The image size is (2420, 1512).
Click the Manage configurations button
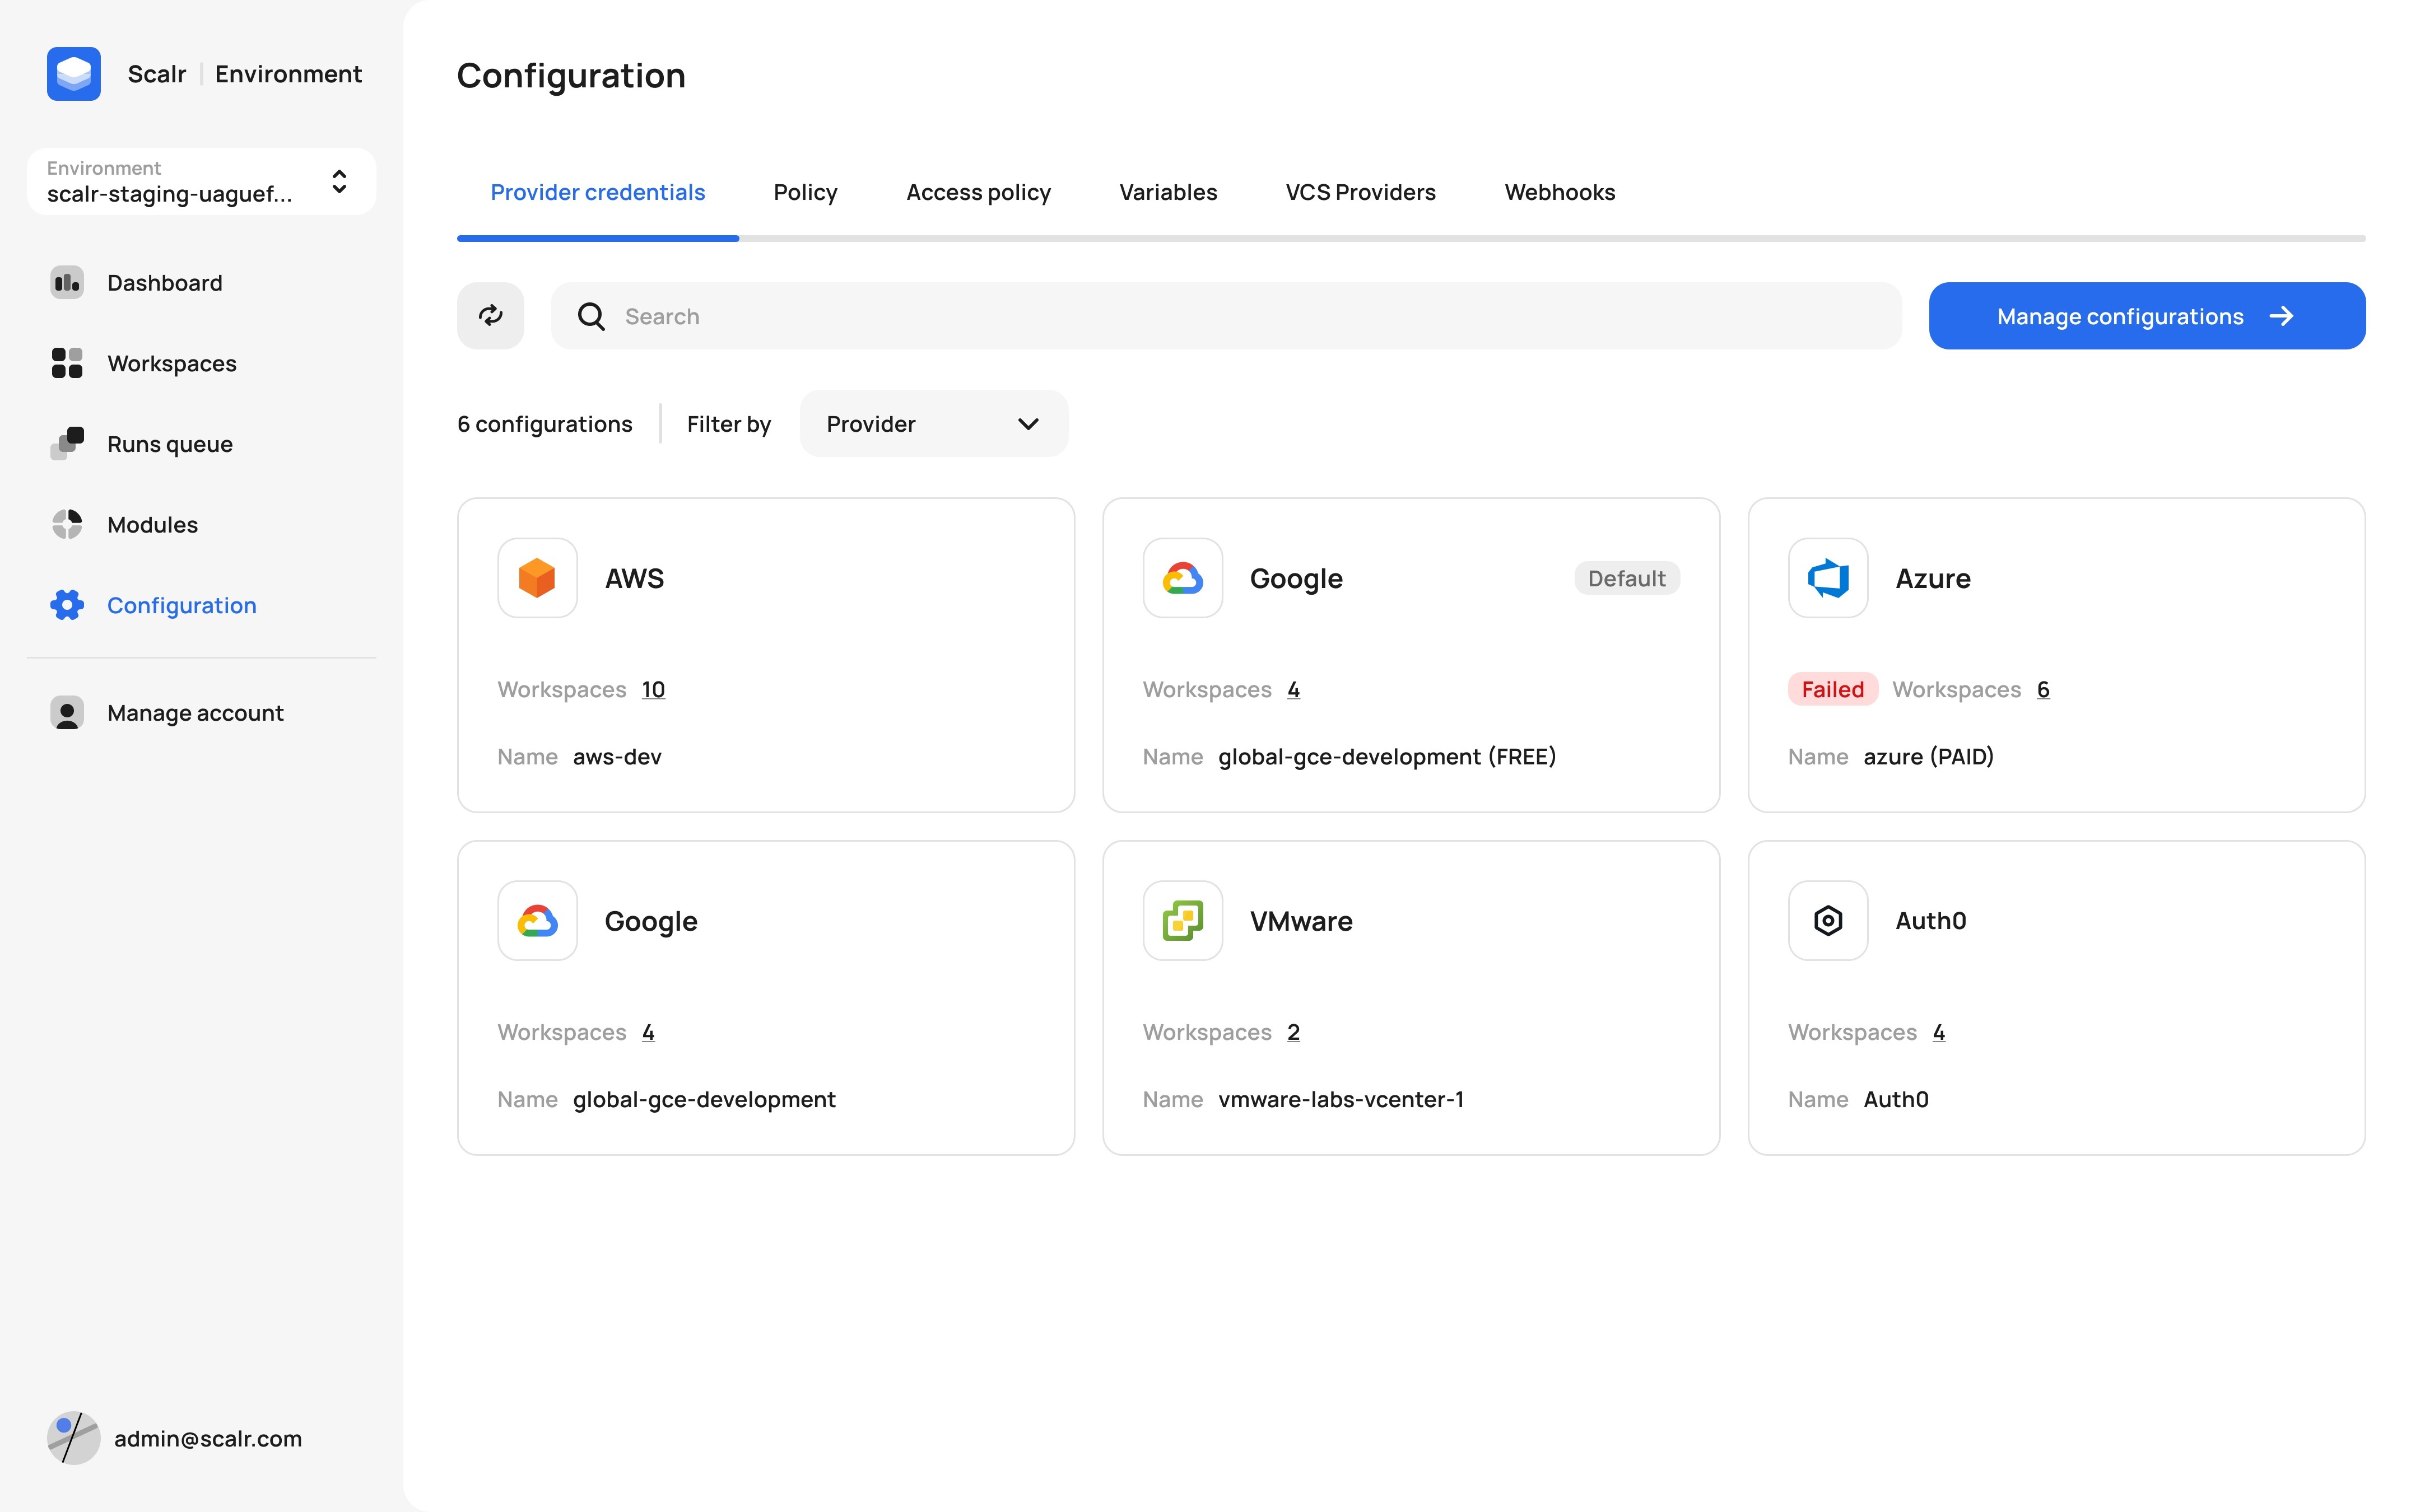coord(2146,316)
